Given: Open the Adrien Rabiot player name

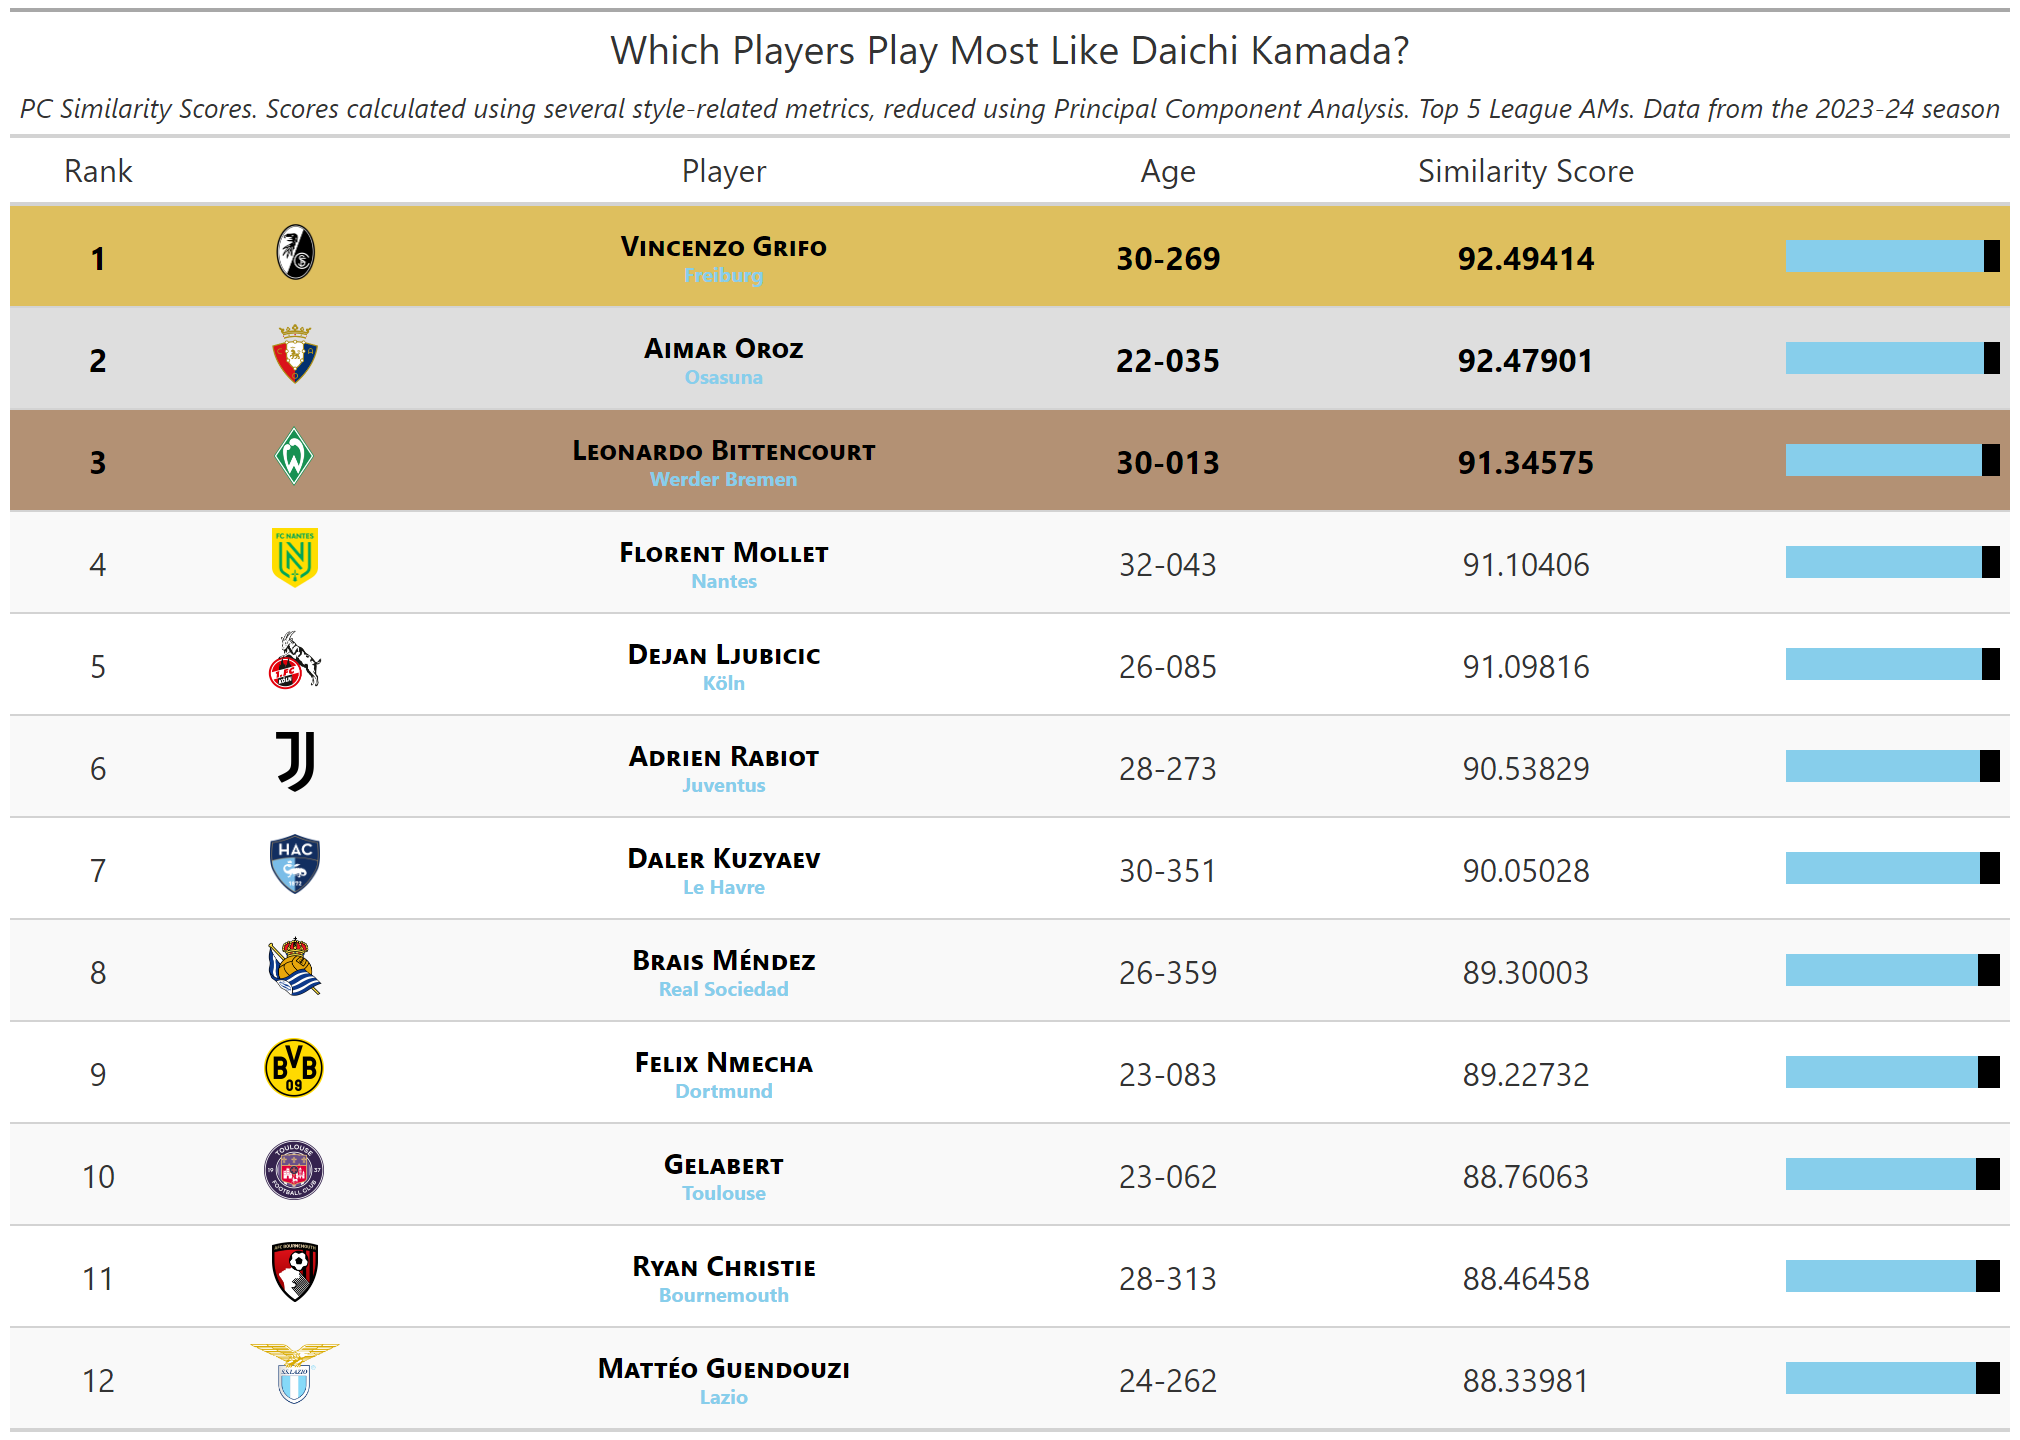Looking at the screenshot, I should coord(724,757).
